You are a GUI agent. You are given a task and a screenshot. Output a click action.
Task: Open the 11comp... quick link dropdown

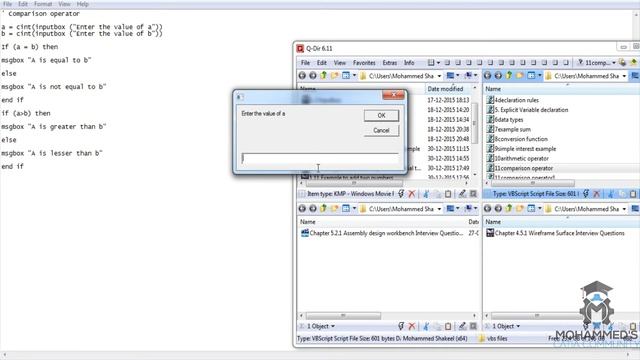tap(613, 63)
